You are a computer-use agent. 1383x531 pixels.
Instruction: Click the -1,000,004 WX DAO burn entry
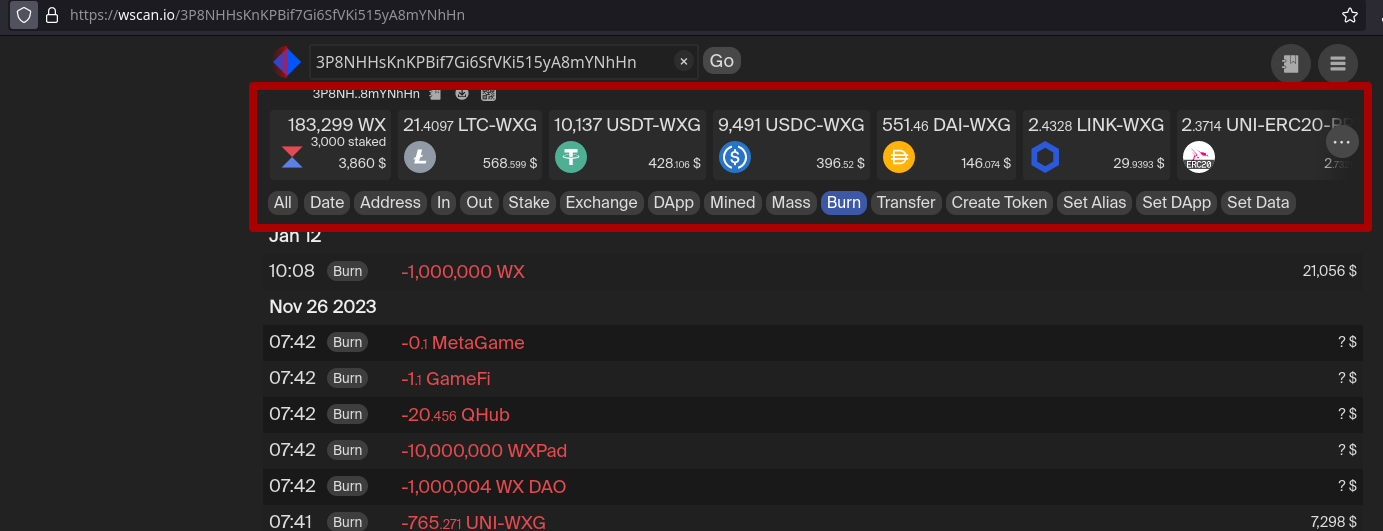click(484, 487)
